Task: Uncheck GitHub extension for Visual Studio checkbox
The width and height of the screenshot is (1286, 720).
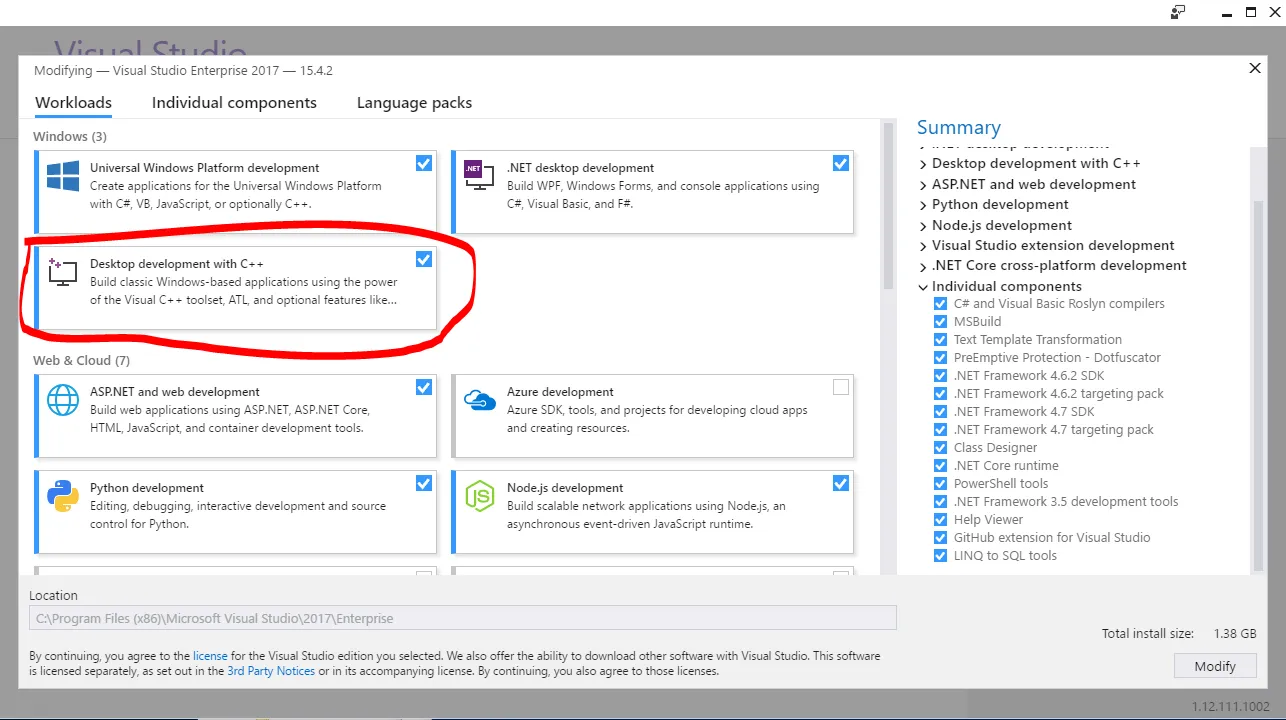Action: point(940,538)
